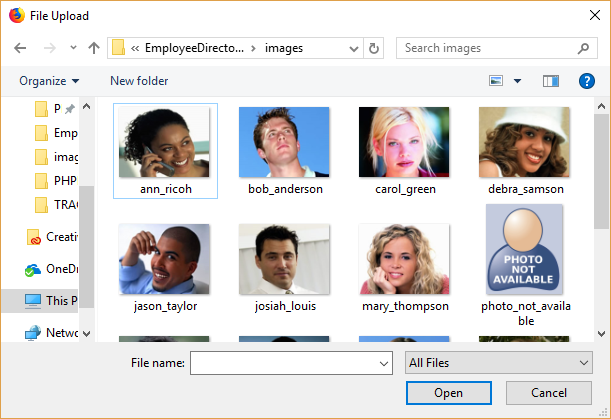This screenshot has height=419, width=611.
Task: Click the Up one level arrow
Action: coord(94,48)
